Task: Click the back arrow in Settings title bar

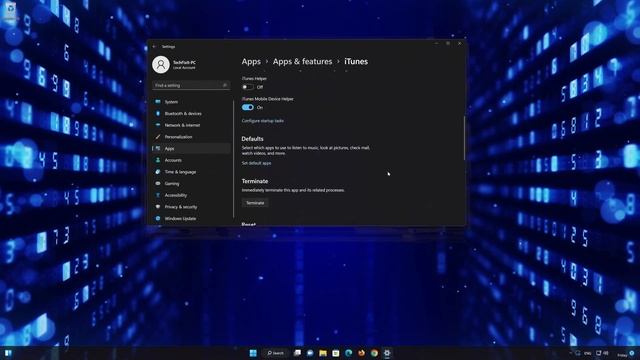Action: point(154,47)
